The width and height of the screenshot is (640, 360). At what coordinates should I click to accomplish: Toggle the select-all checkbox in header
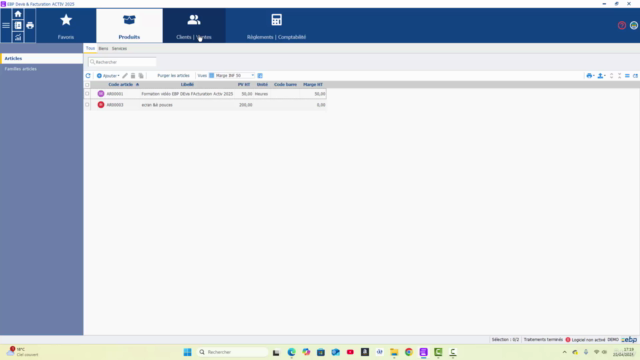tap(87, 84)
